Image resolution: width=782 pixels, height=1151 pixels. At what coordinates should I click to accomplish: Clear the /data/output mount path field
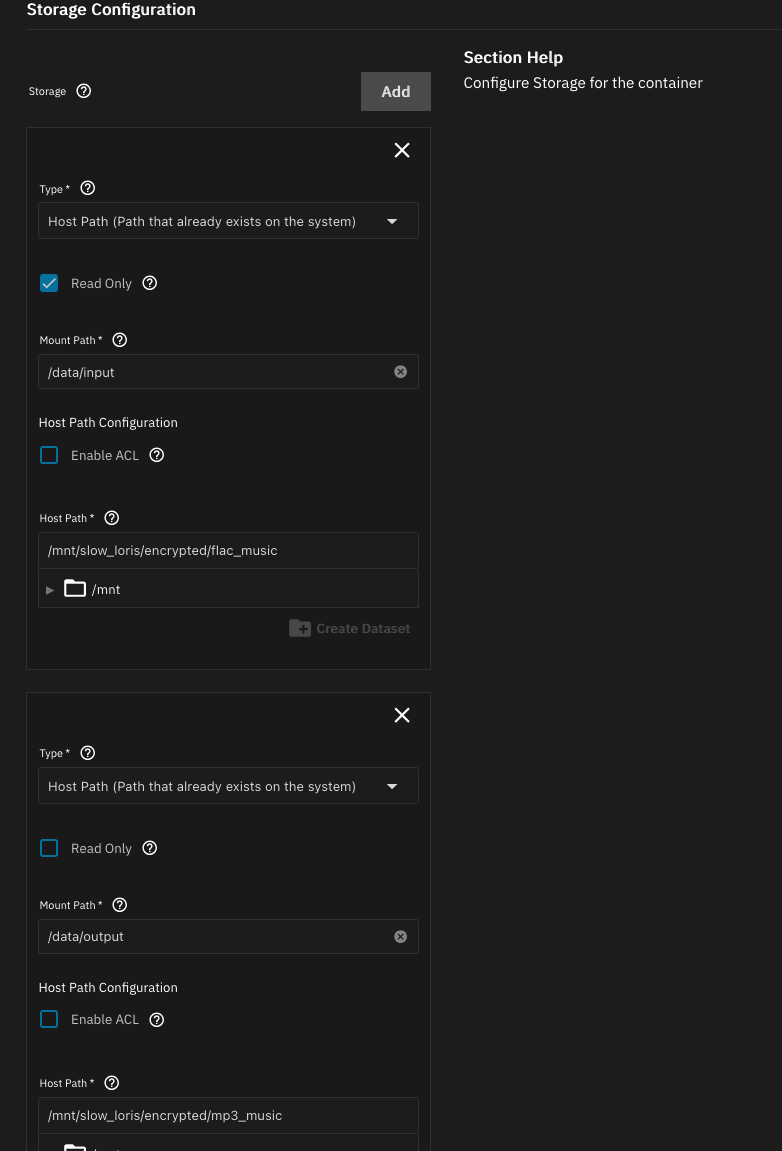tap(400, 937)
